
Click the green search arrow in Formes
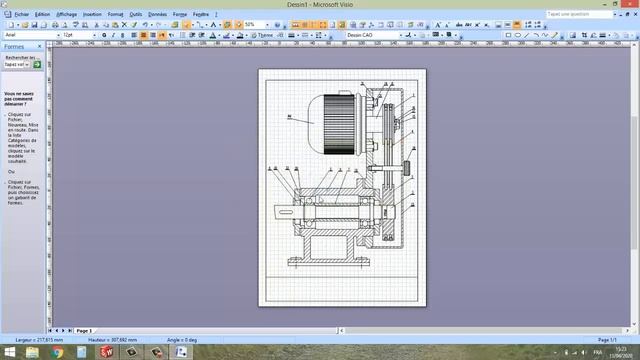click(37, 64)
